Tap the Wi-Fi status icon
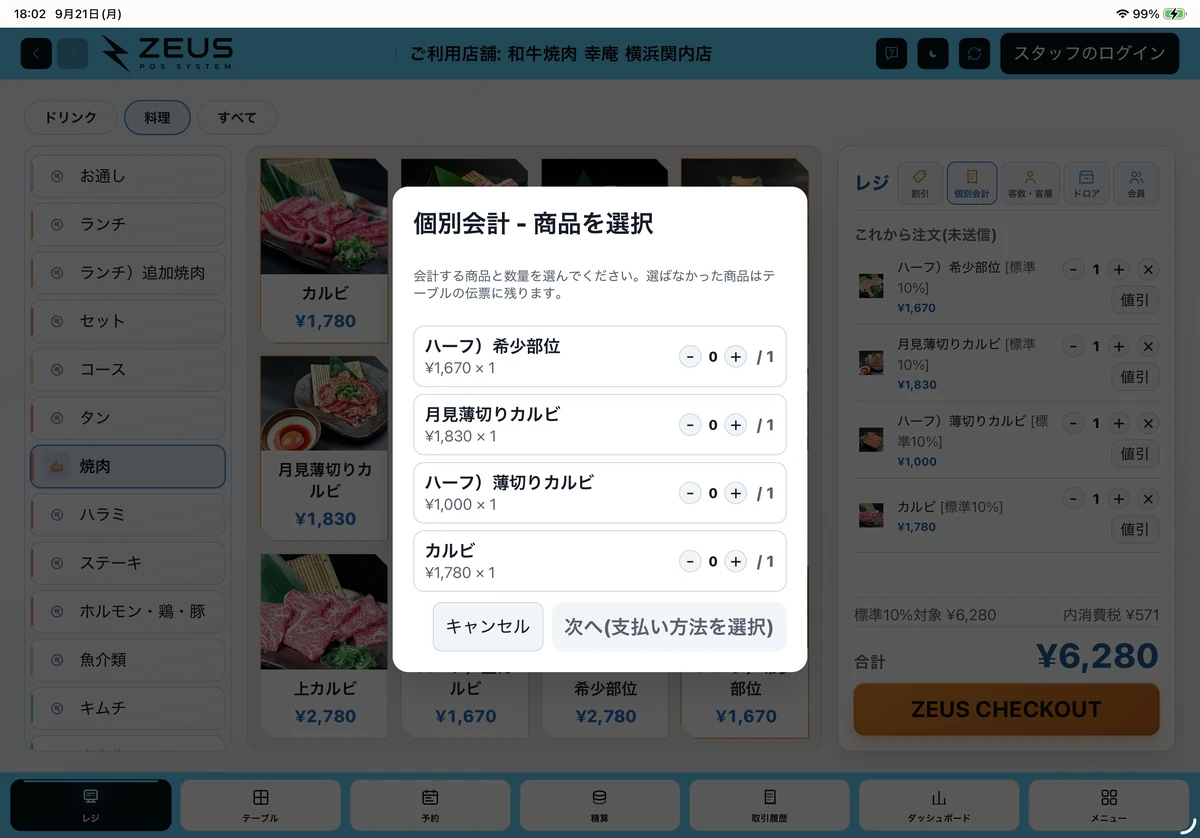Image resolution: width=1200 pixels, height=838 pixels. (1123, 14)
